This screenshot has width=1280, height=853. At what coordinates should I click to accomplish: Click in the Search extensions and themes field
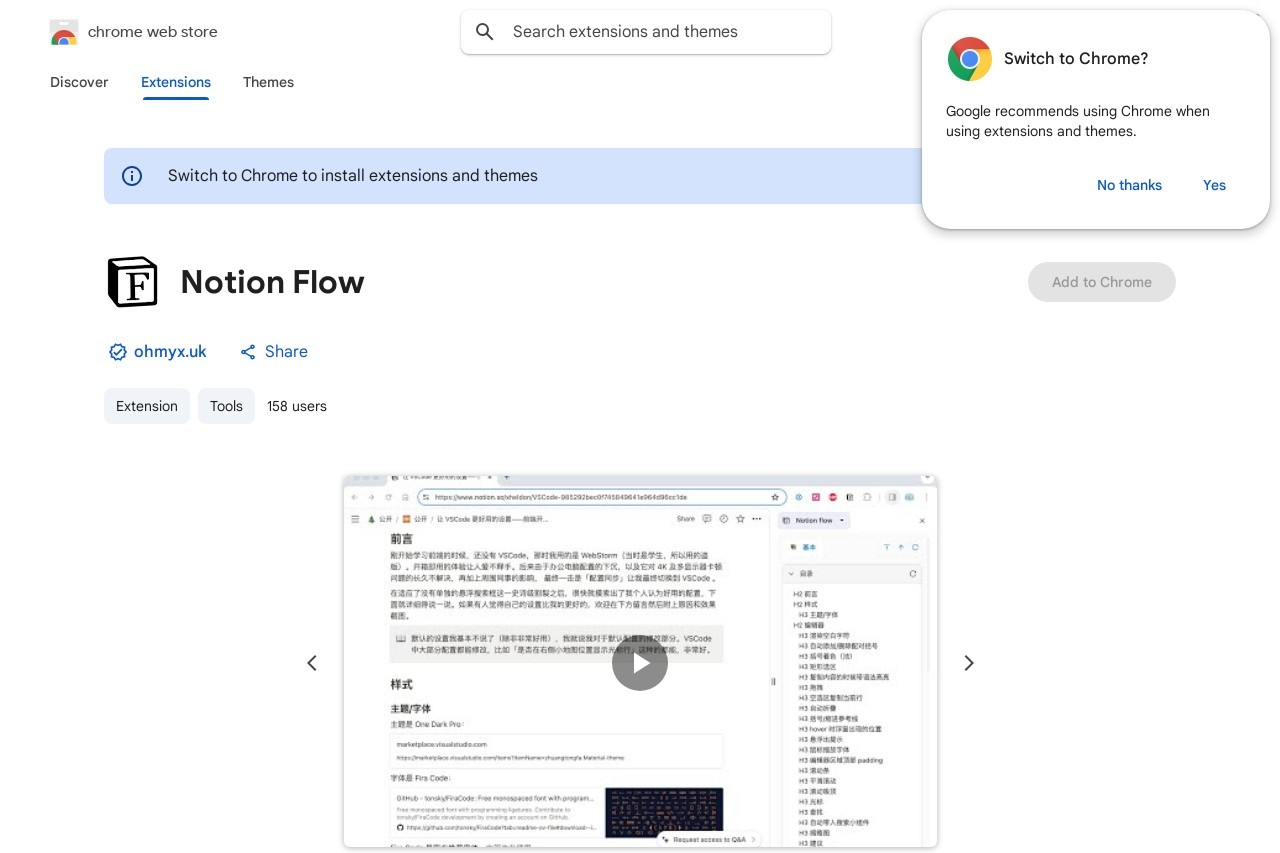pos(646,32)
